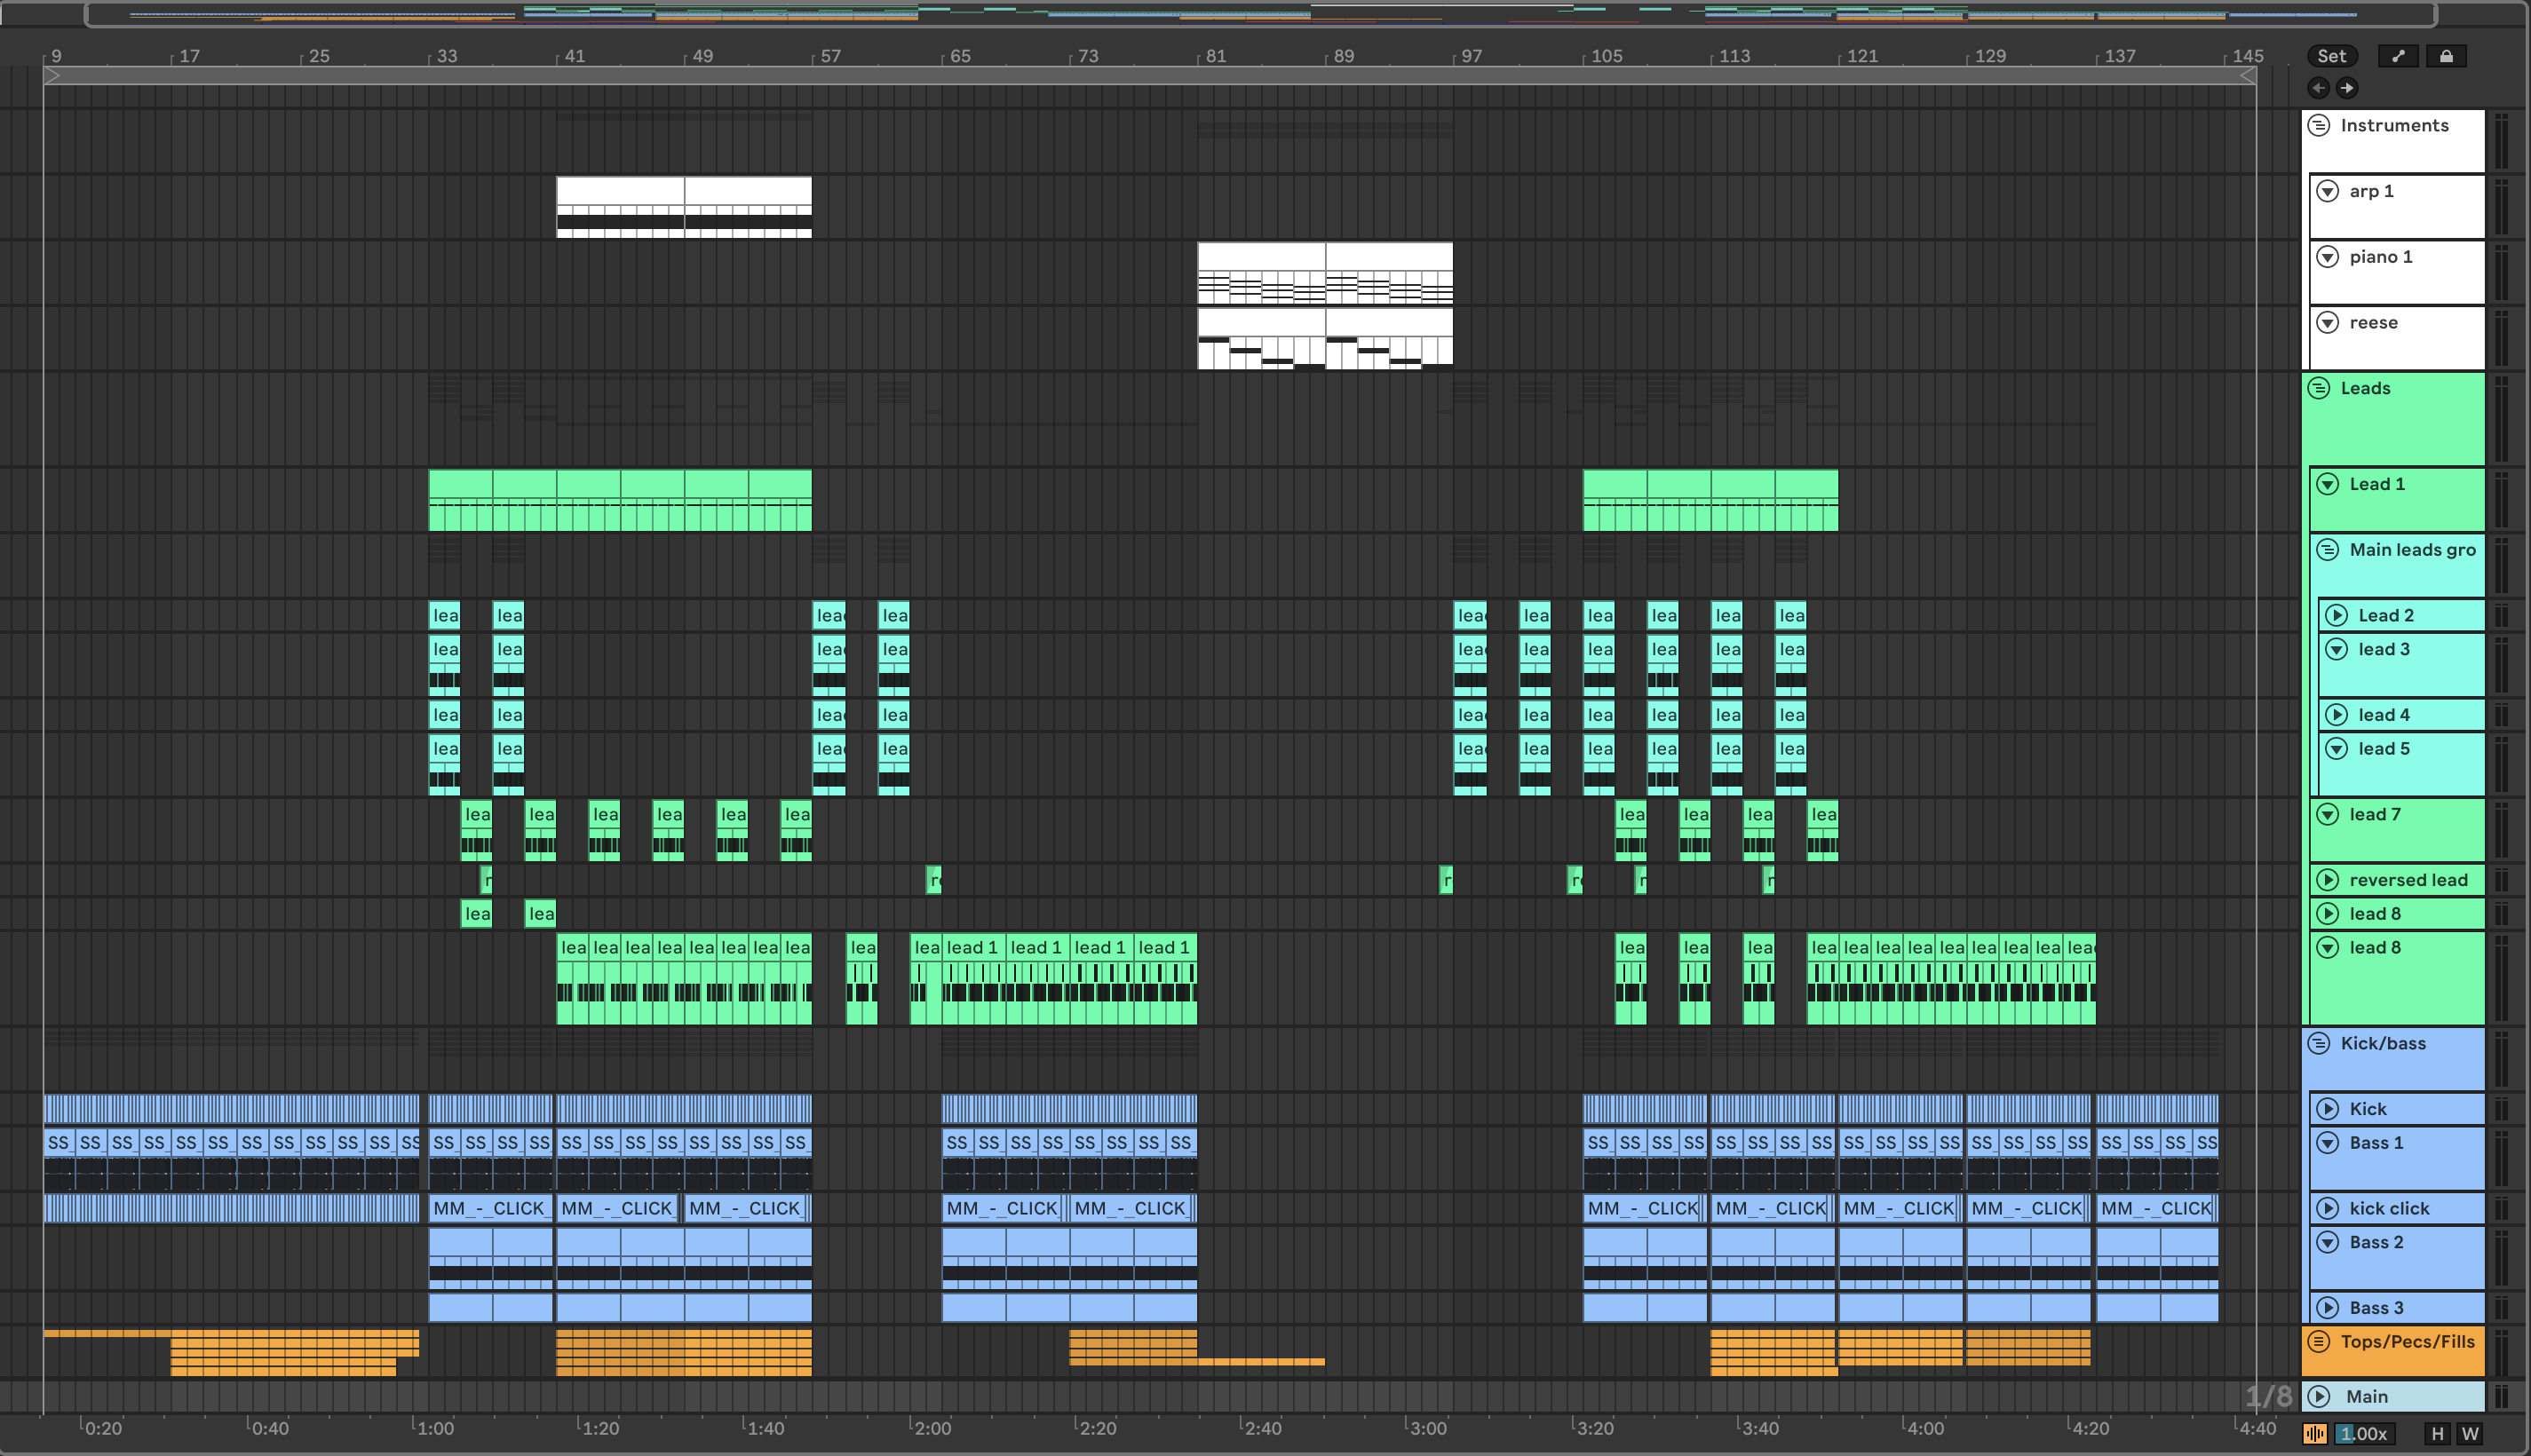Image resolution: width=2531 pixels, height=1456 pixels.
Task: Select the reversed lead track name
Action: [x=2408, y=880]
